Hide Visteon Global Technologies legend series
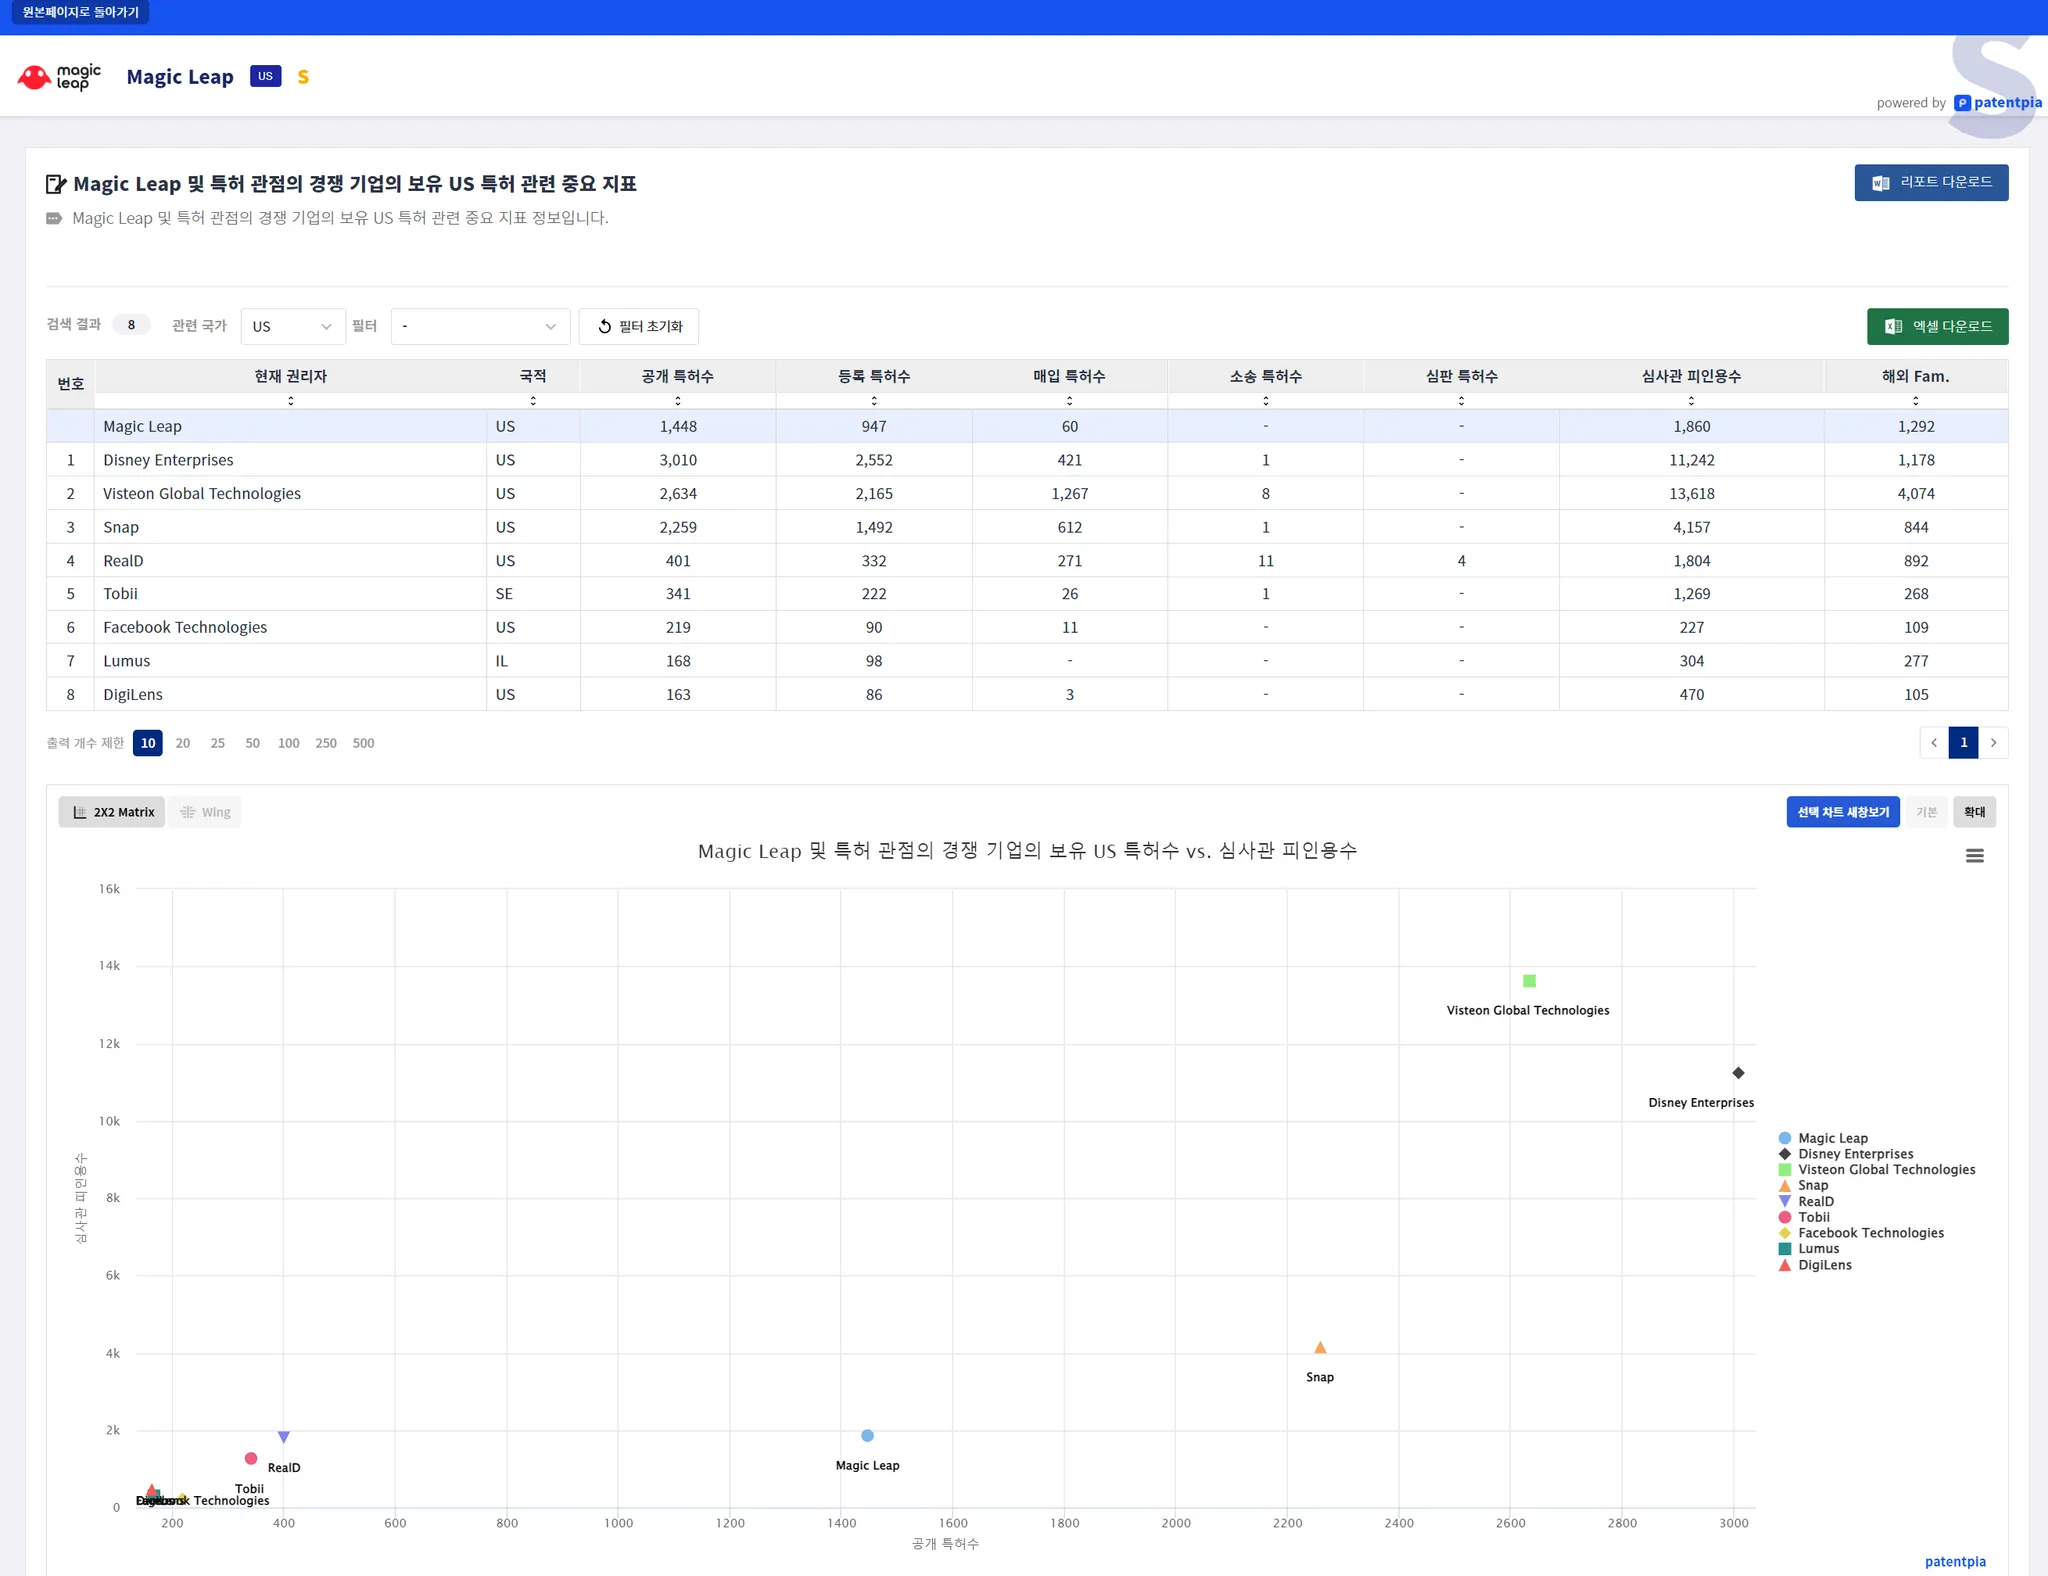This screenshot has width=2048, height=1576. click(x=1885, y=1170)
